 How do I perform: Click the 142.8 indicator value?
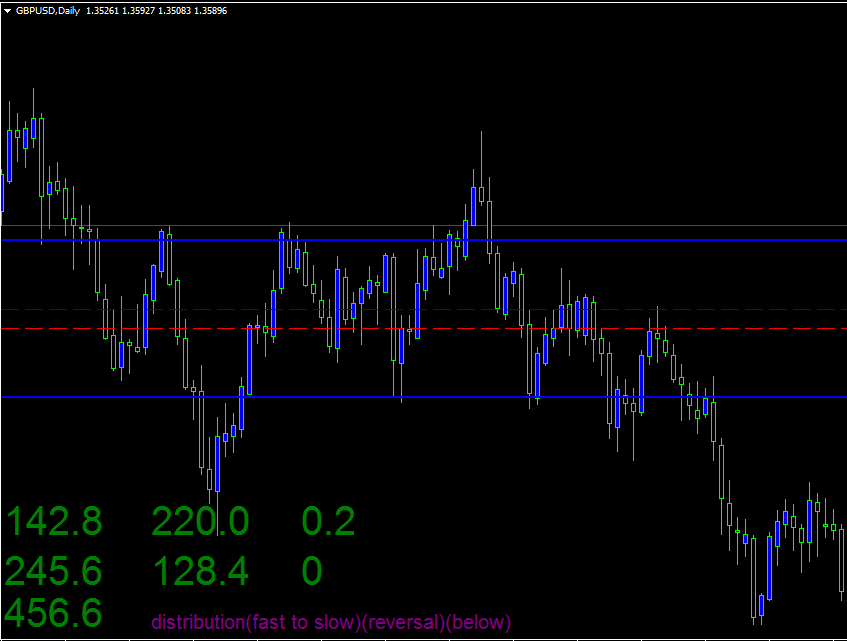[54, 521]
